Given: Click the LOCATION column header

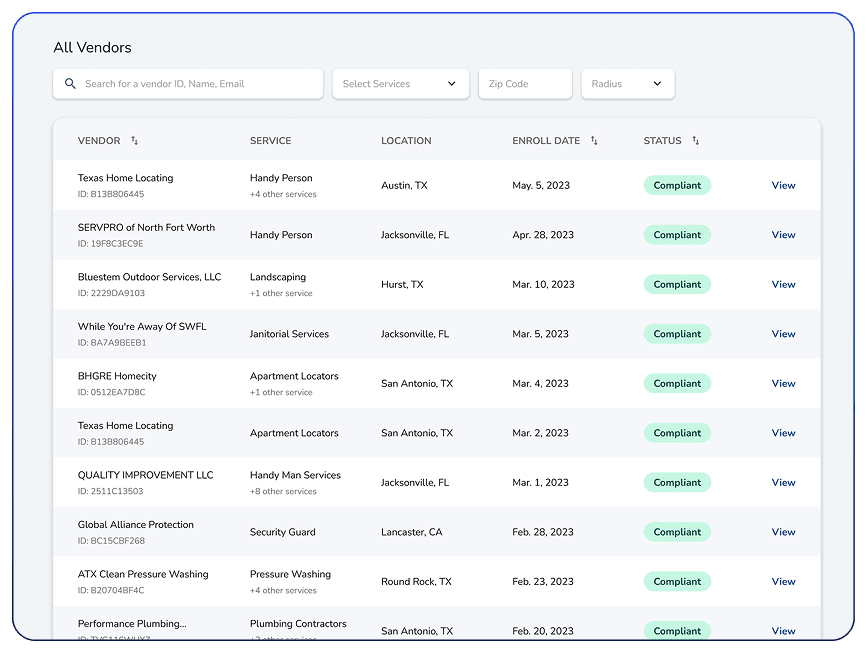Looking at the screenshot, I should pos(406,141).
